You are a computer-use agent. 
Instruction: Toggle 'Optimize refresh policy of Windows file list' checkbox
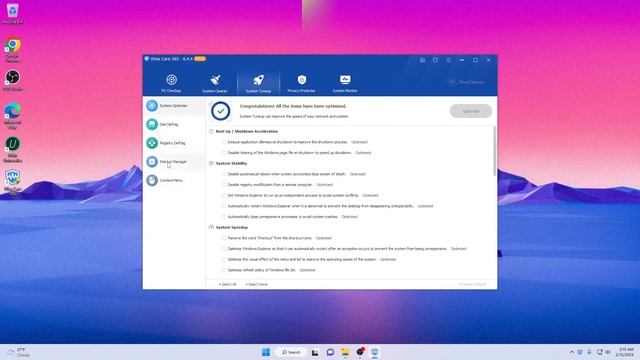224,270
